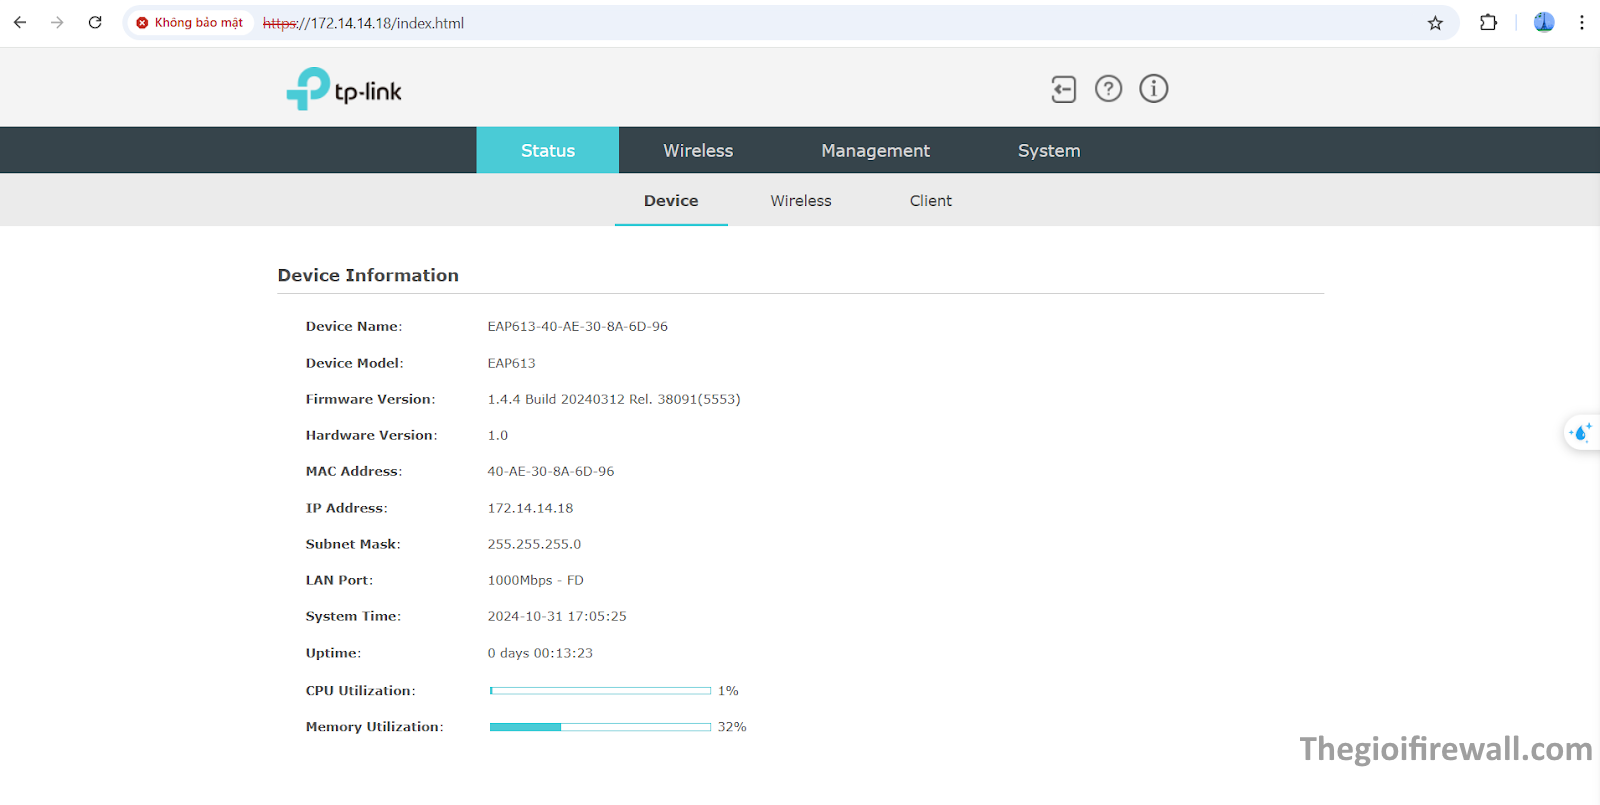Switch to the Wireless status sub-tab

click(800, 201)
